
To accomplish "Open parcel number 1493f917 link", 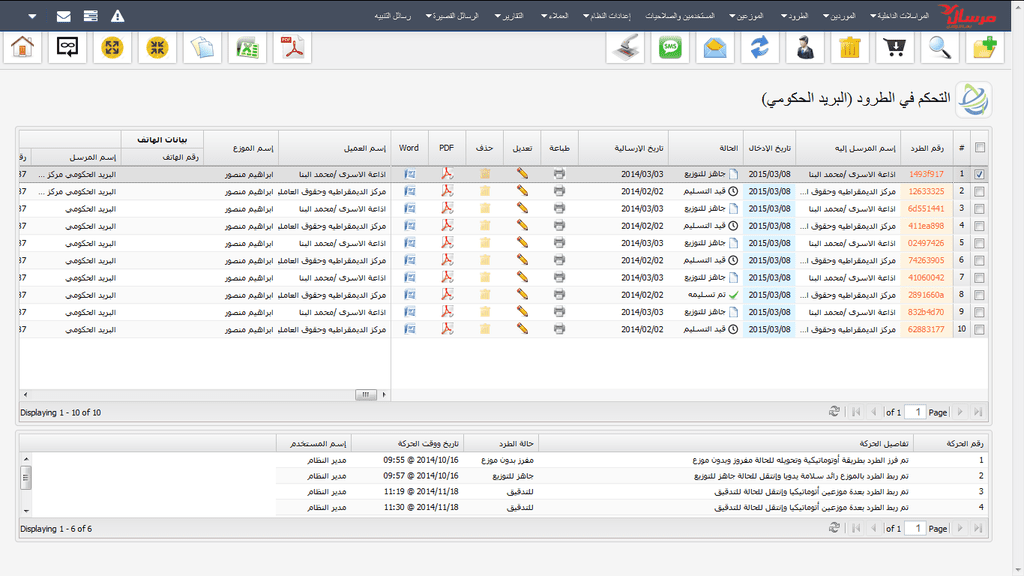I will click(x=925, y=174).
